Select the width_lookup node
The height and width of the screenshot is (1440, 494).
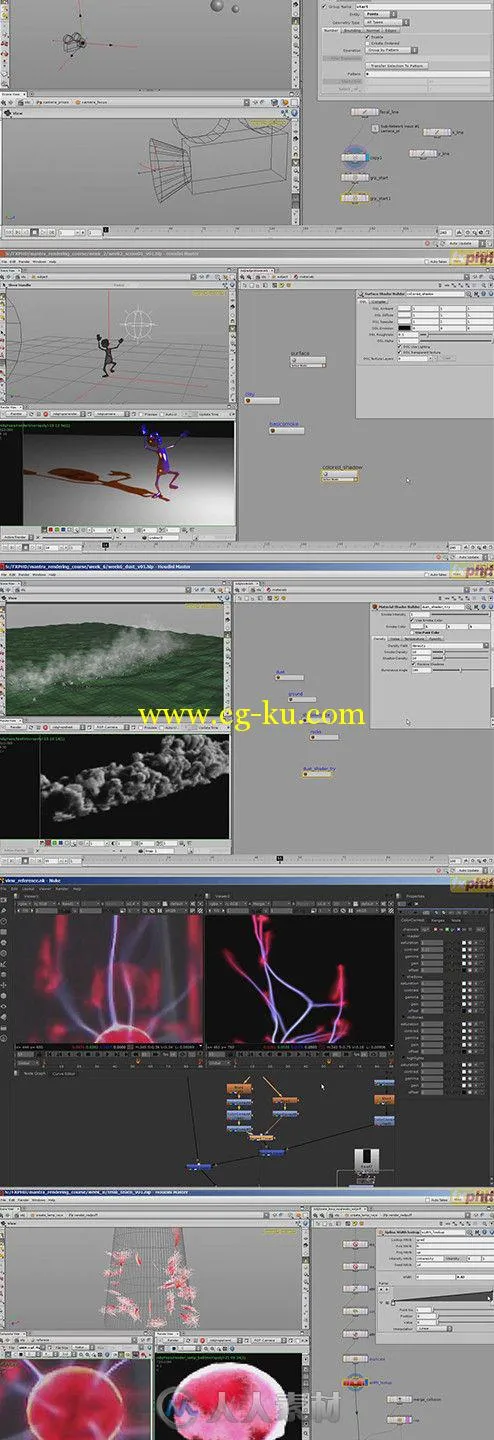[355, 1383]
